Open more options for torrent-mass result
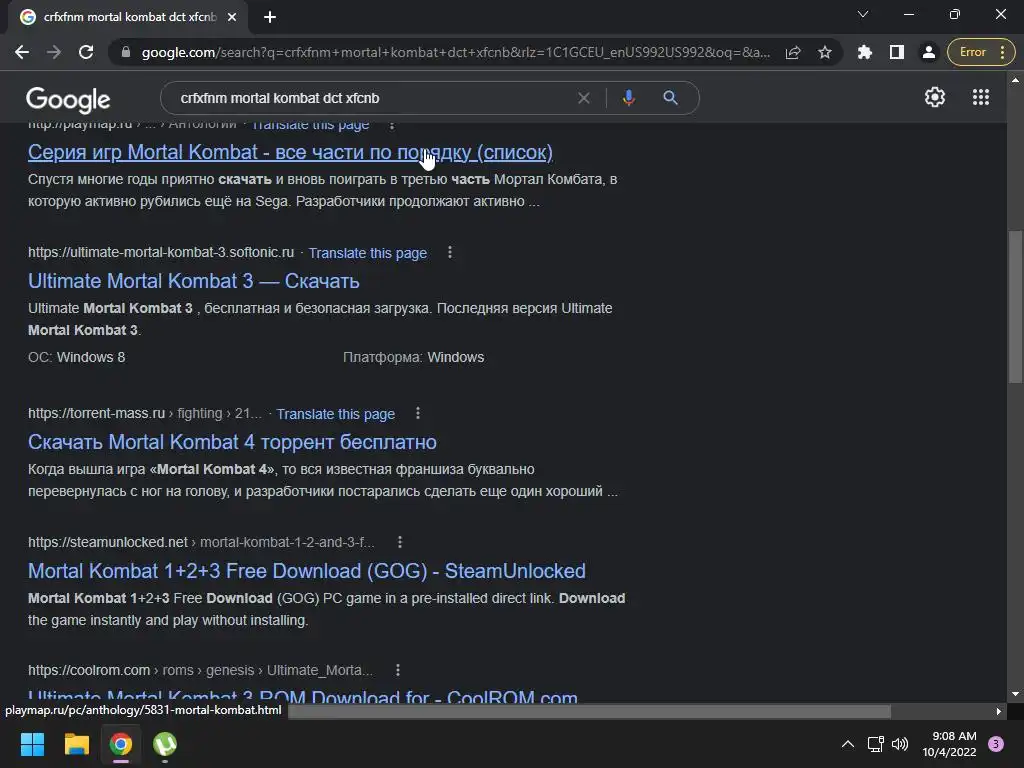Viewport: 1024px width, 768px height. 418,413
